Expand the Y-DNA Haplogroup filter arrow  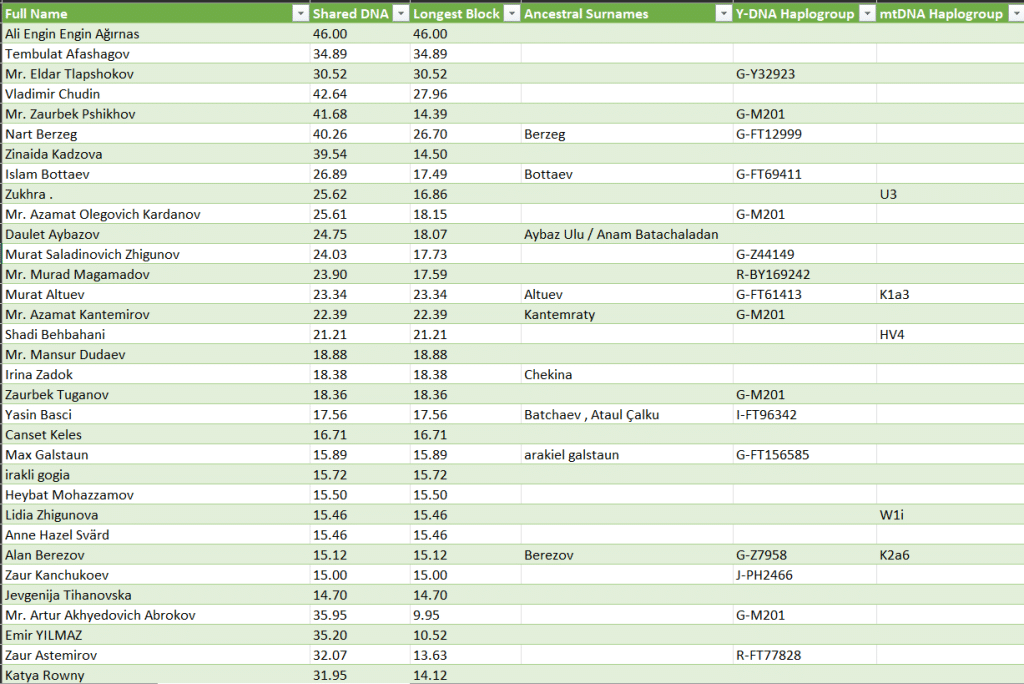point(866,14)
